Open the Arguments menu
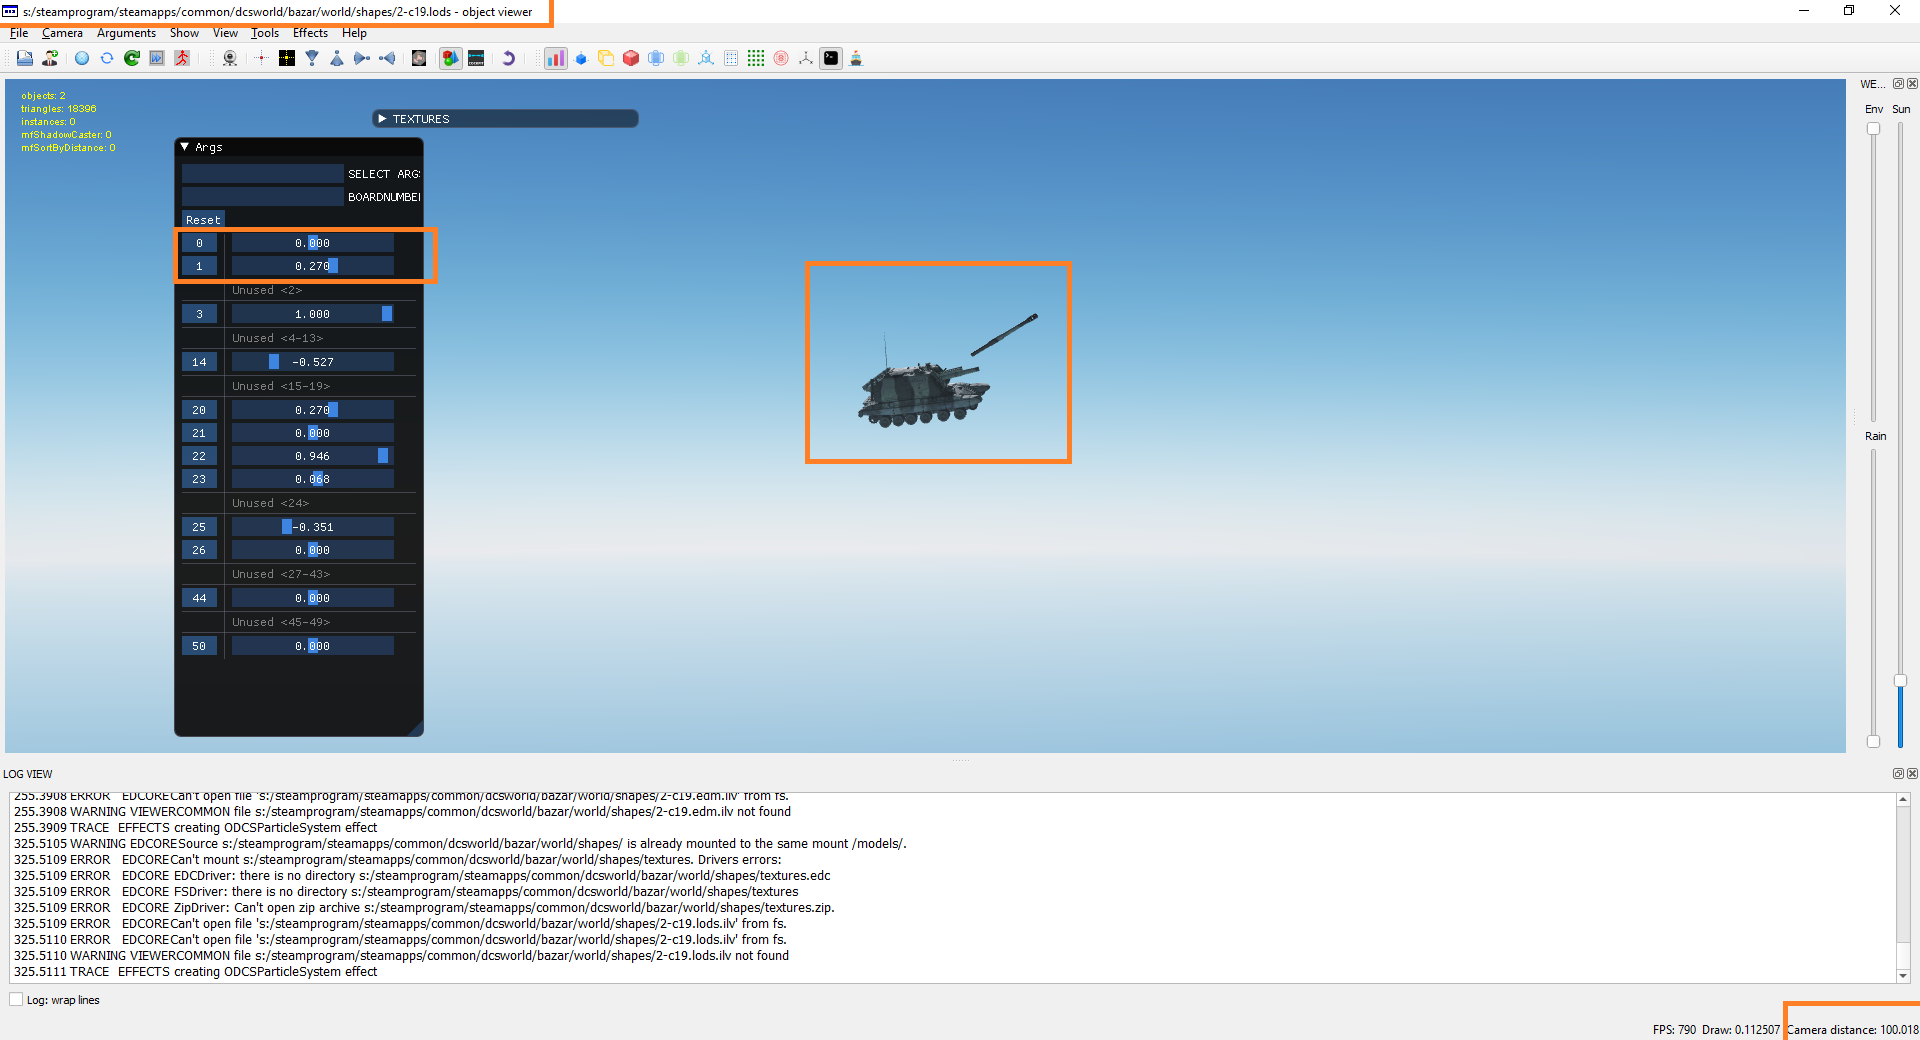The width and height of the screenshot is (1920, 1040). 126,33
